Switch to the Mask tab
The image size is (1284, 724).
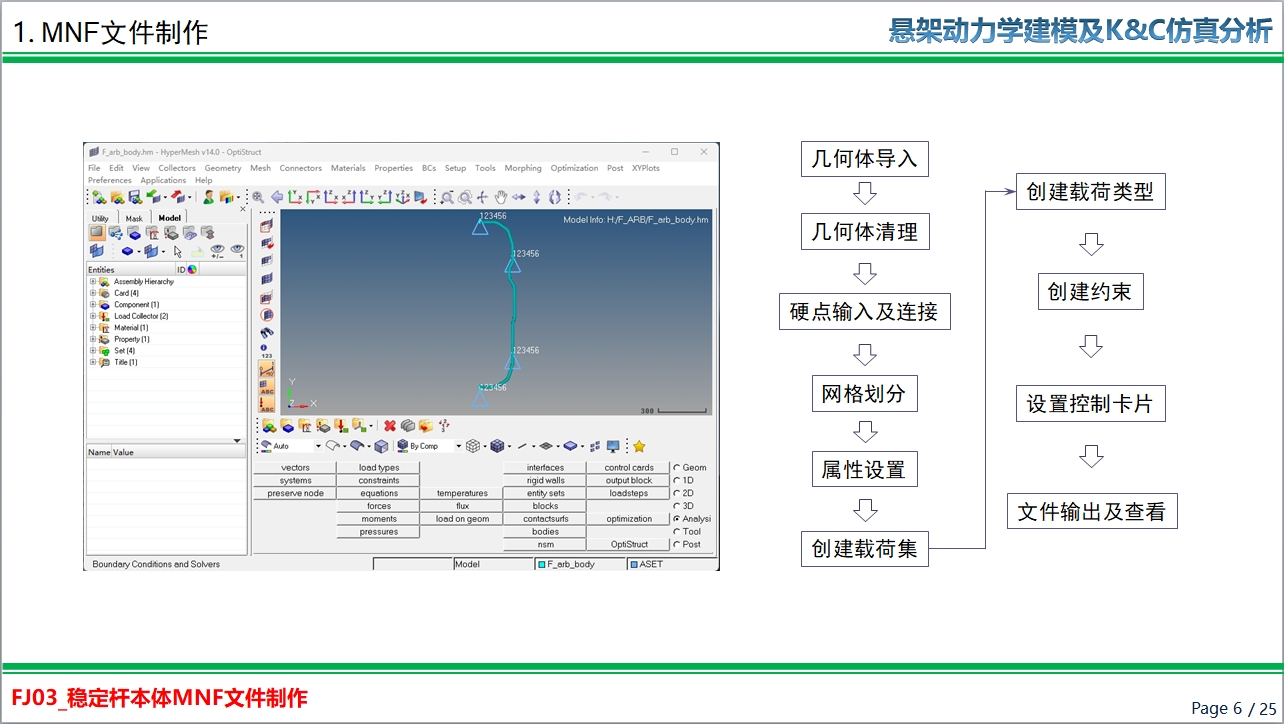tap(134, 218)
